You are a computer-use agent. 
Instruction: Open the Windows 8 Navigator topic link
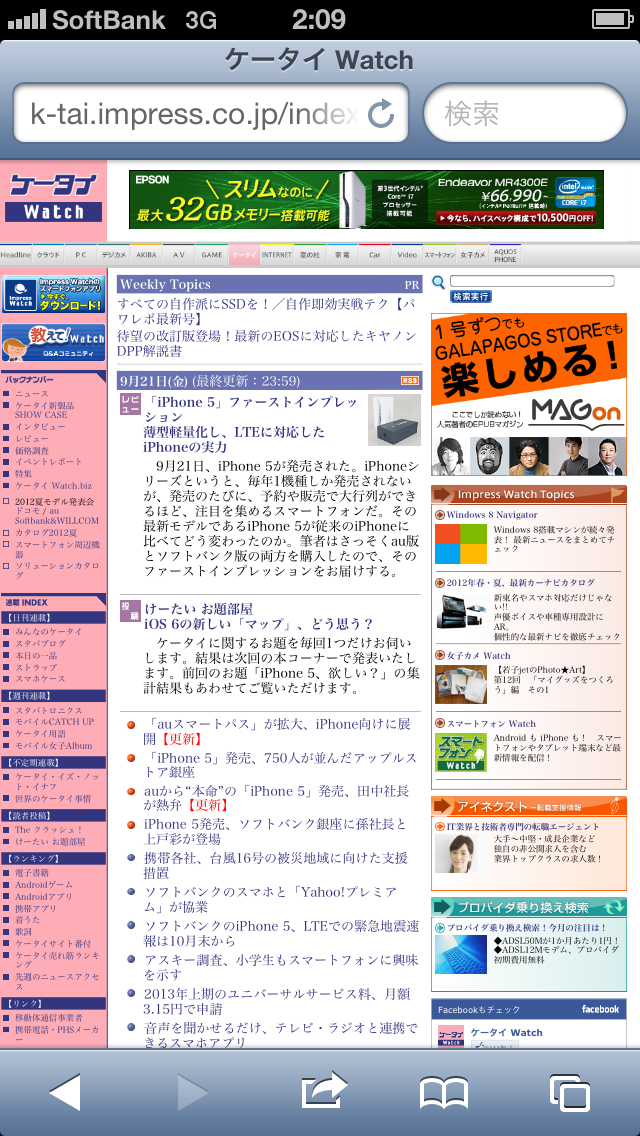[x=491, y=514]
